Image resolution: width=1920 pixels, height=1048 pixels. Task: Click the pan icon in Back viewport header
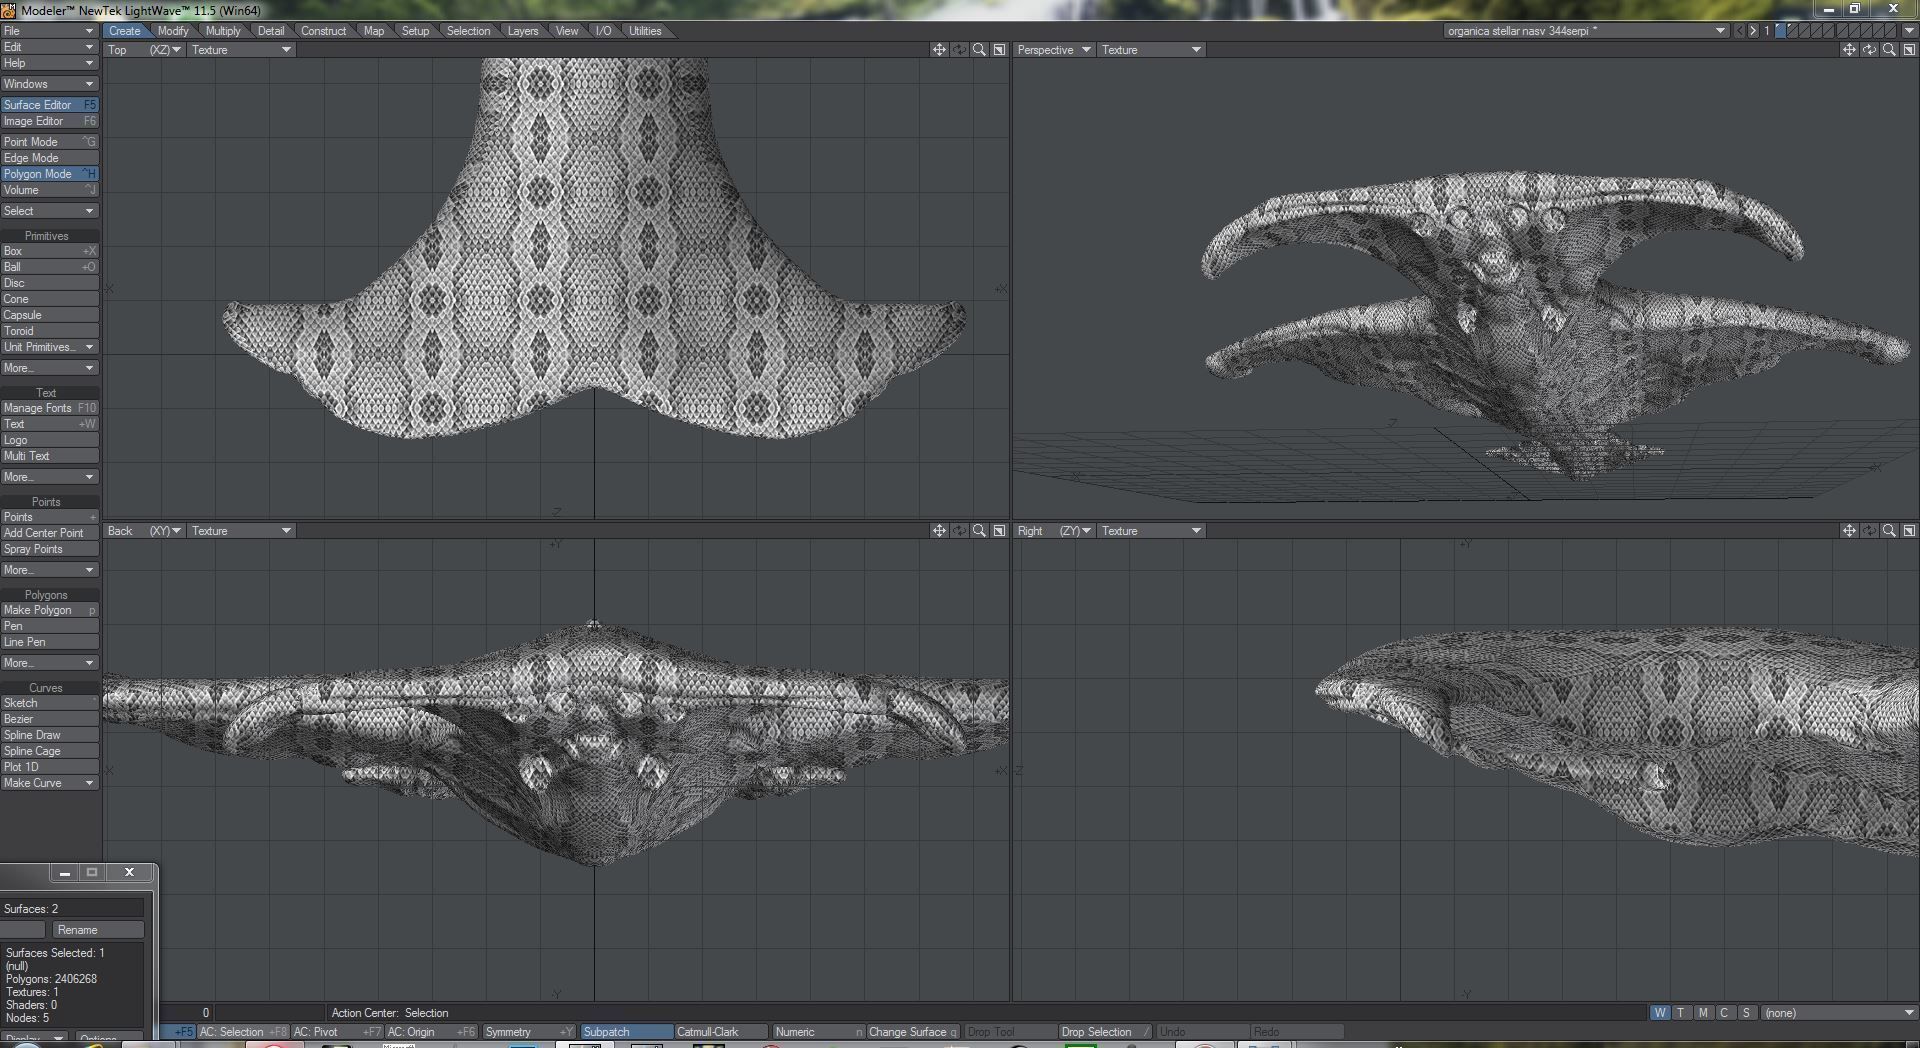pyautogui.click(x=938, y=531)
